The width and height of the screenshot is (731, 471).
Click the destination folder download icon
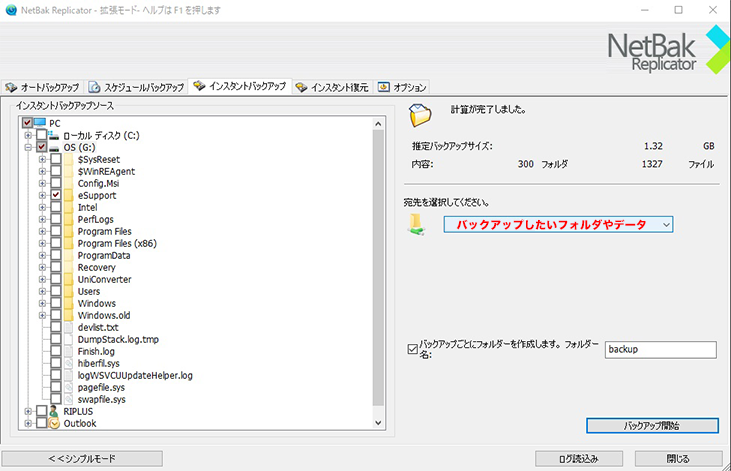tap(416, 224)
